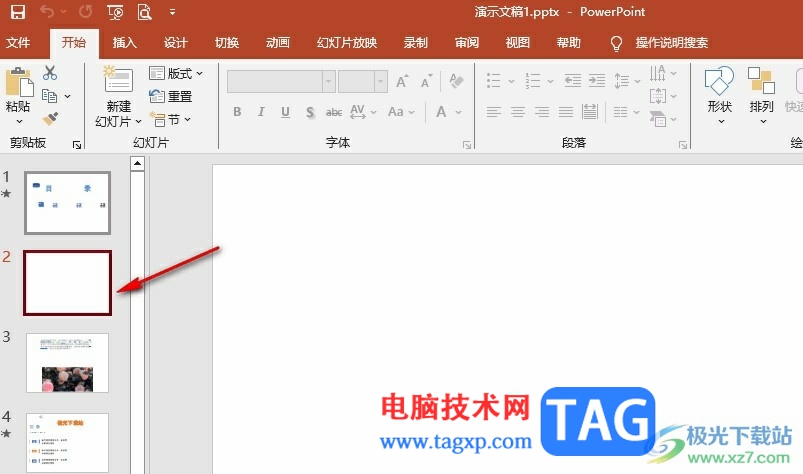
Task: Toggle align text left
Action: click(494, 112)
